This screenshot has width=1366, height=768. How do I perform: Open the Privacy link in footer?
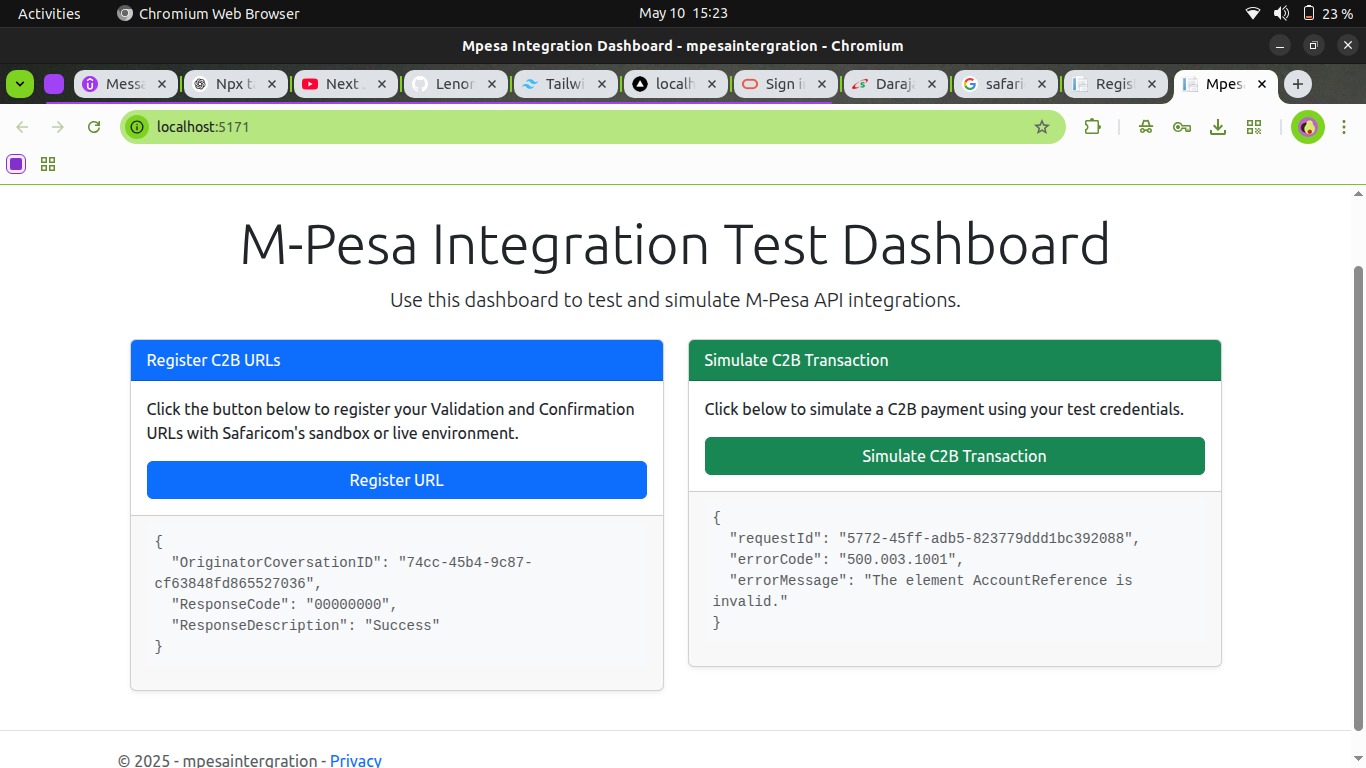(356, 760)
